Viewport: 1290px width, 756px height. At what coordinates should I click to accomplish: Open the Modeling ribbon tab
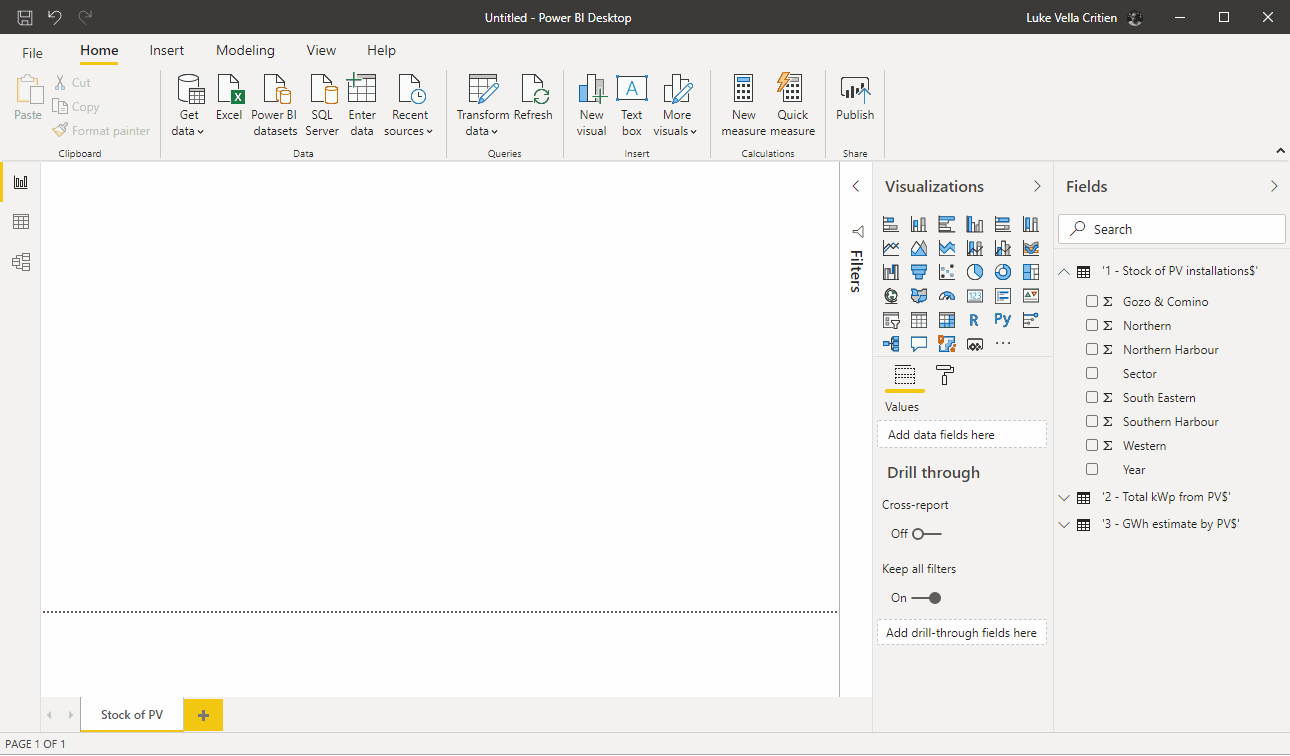(245, 50)
